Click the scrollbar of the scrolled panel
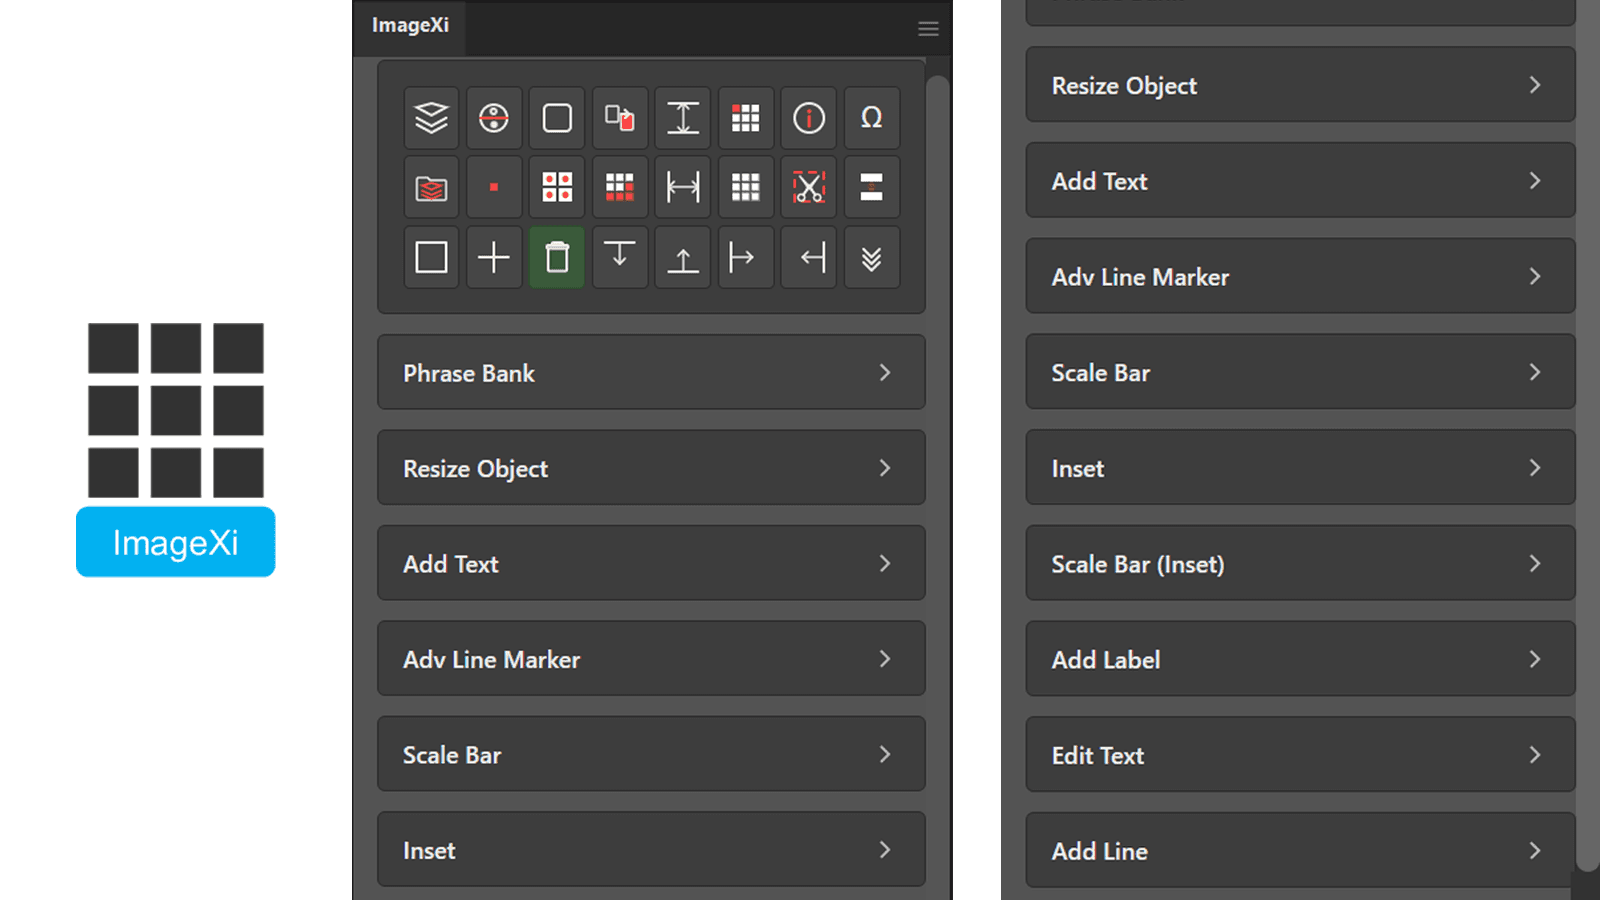This screenshot has width=1600, height=900. (1587, 435)
